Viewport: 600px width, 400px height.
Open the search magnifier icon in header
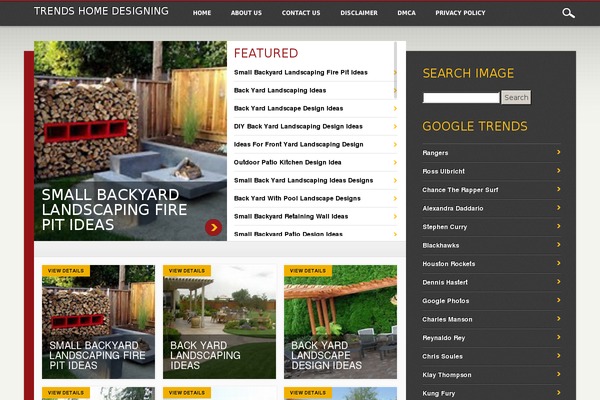(x=568, y=13)
